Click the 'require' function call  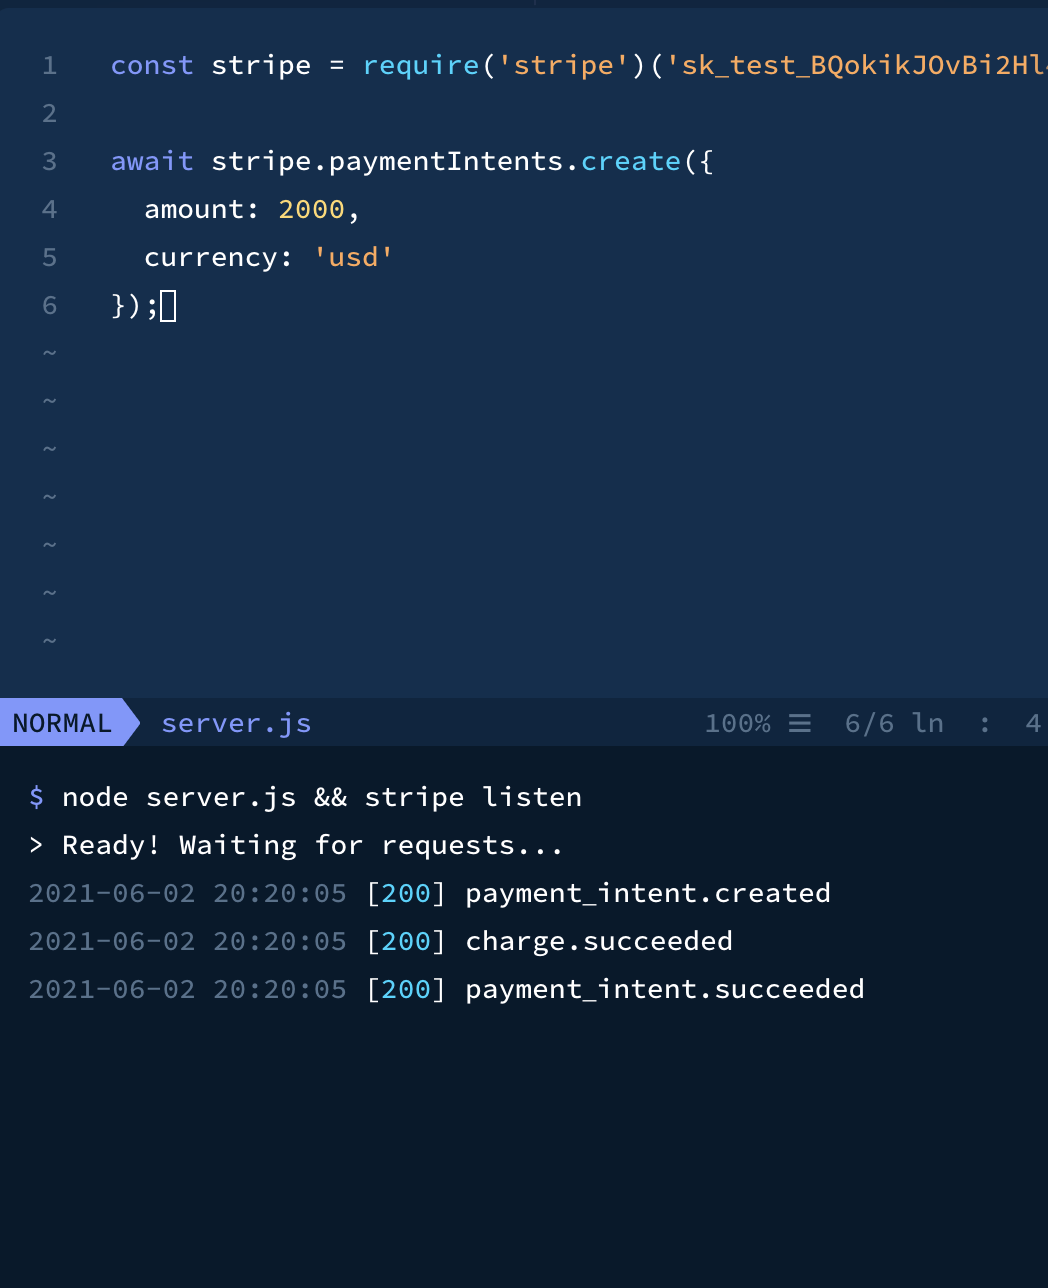tap(421, 66)
